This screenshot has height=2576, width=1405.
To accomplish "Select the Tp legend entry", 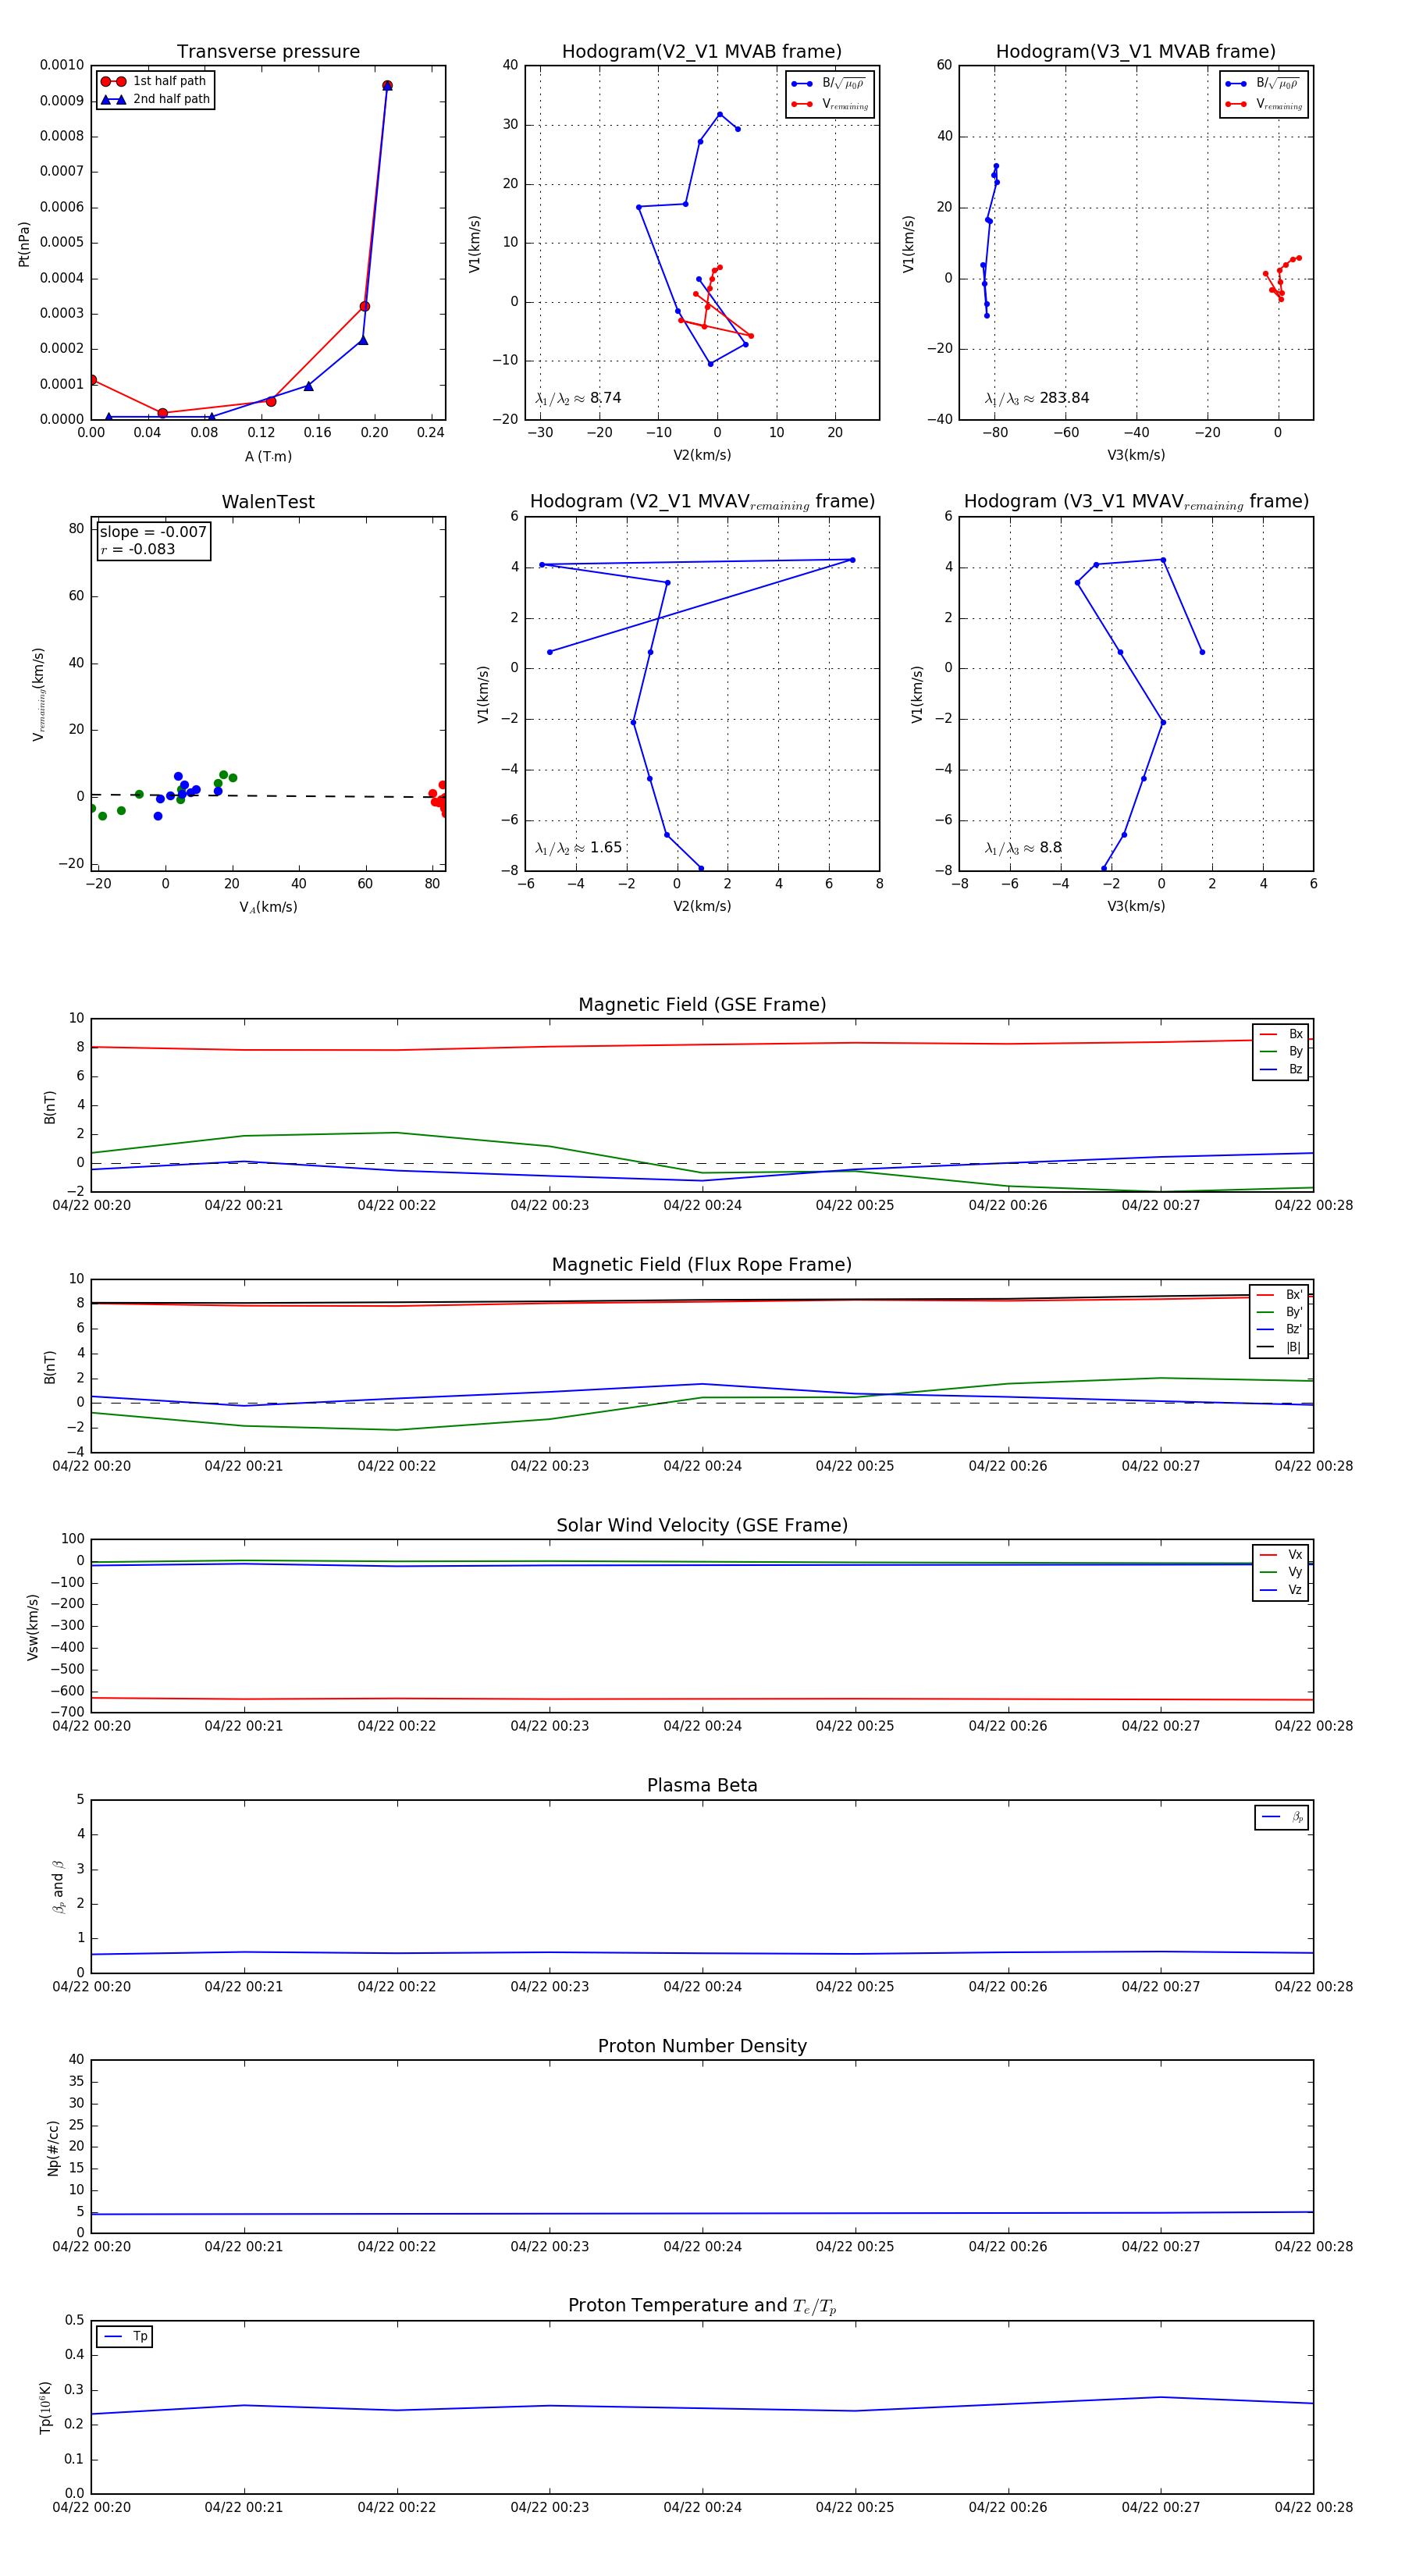I will 125,2336.
